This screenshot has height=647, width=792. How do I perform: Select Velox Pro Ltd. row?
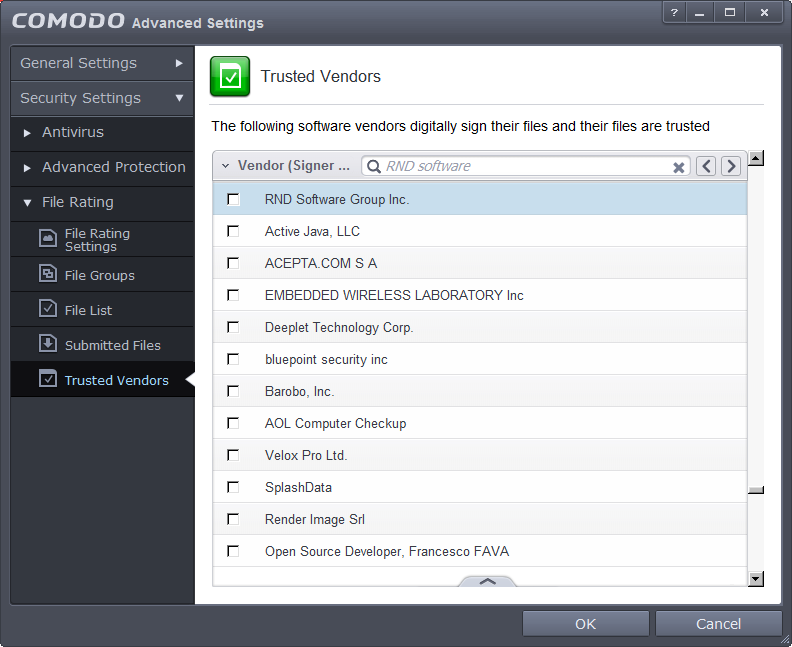(x=480, y=455)
